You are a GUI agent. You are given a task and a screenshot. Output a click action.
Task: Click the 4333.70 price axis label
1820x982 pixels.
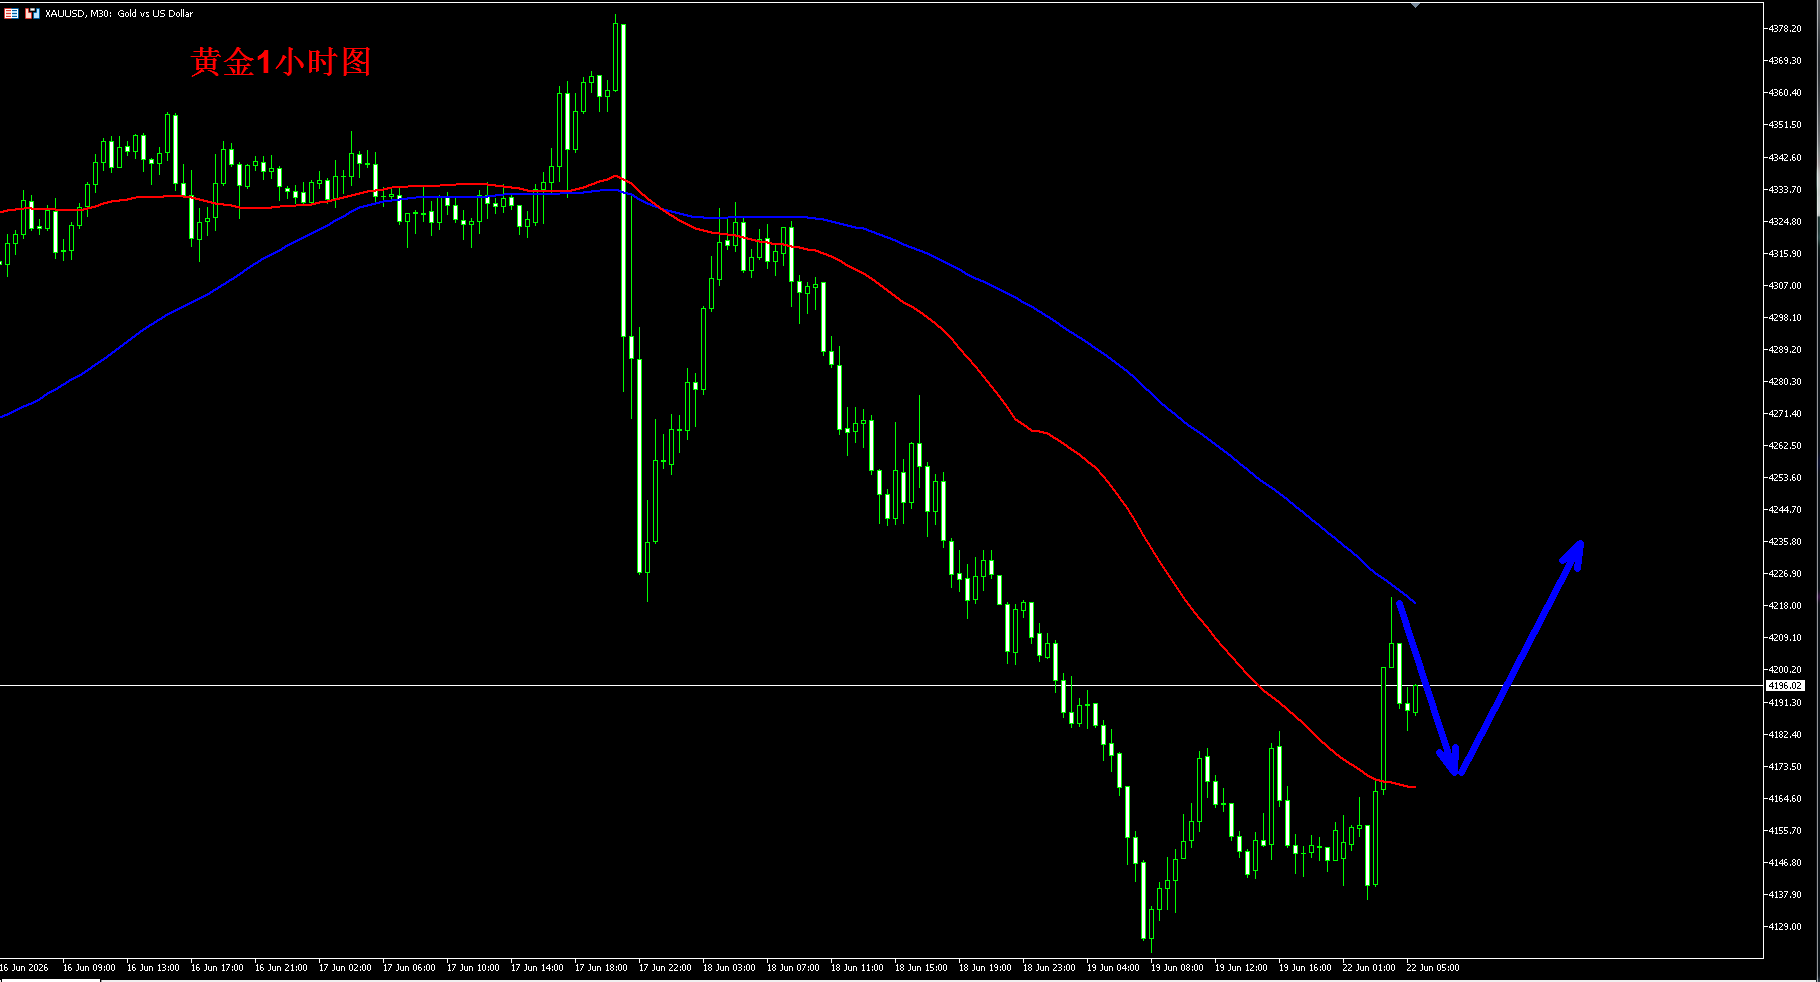[x=1785, y=190]
